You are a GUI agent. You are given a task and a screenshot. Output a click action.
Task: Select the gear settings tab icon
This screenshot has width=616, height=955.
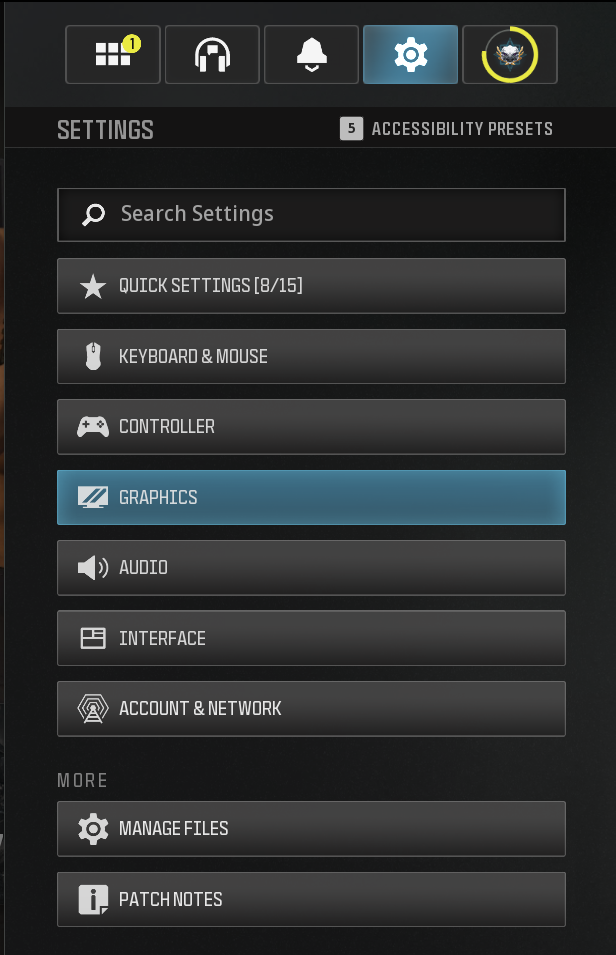[x=410, y=55]
